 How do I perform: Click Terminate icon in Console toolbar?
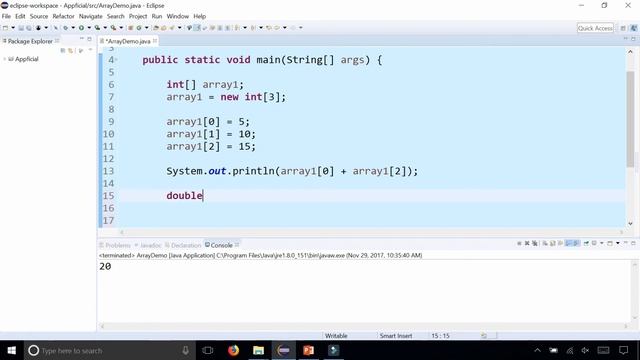point(519,243)
